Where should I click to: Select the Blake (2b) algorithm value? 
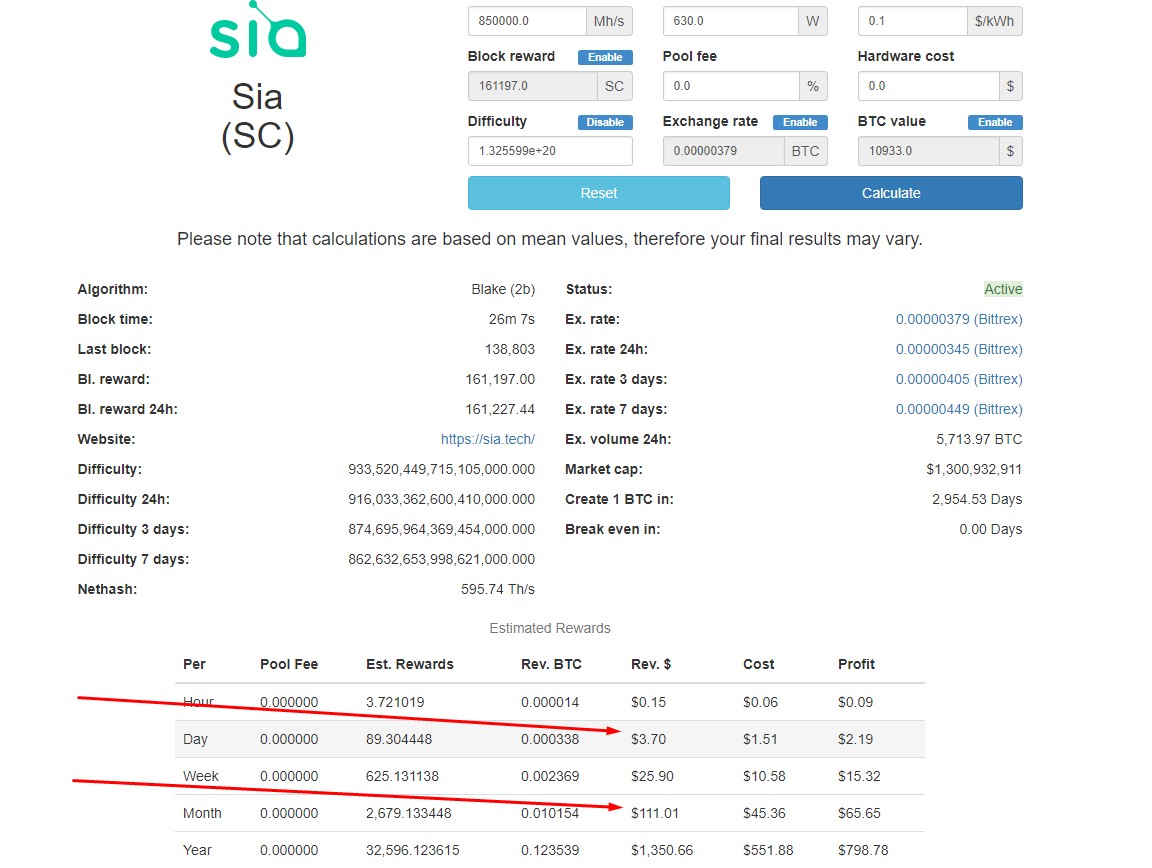pyautogui.click(x=503, y=289)
